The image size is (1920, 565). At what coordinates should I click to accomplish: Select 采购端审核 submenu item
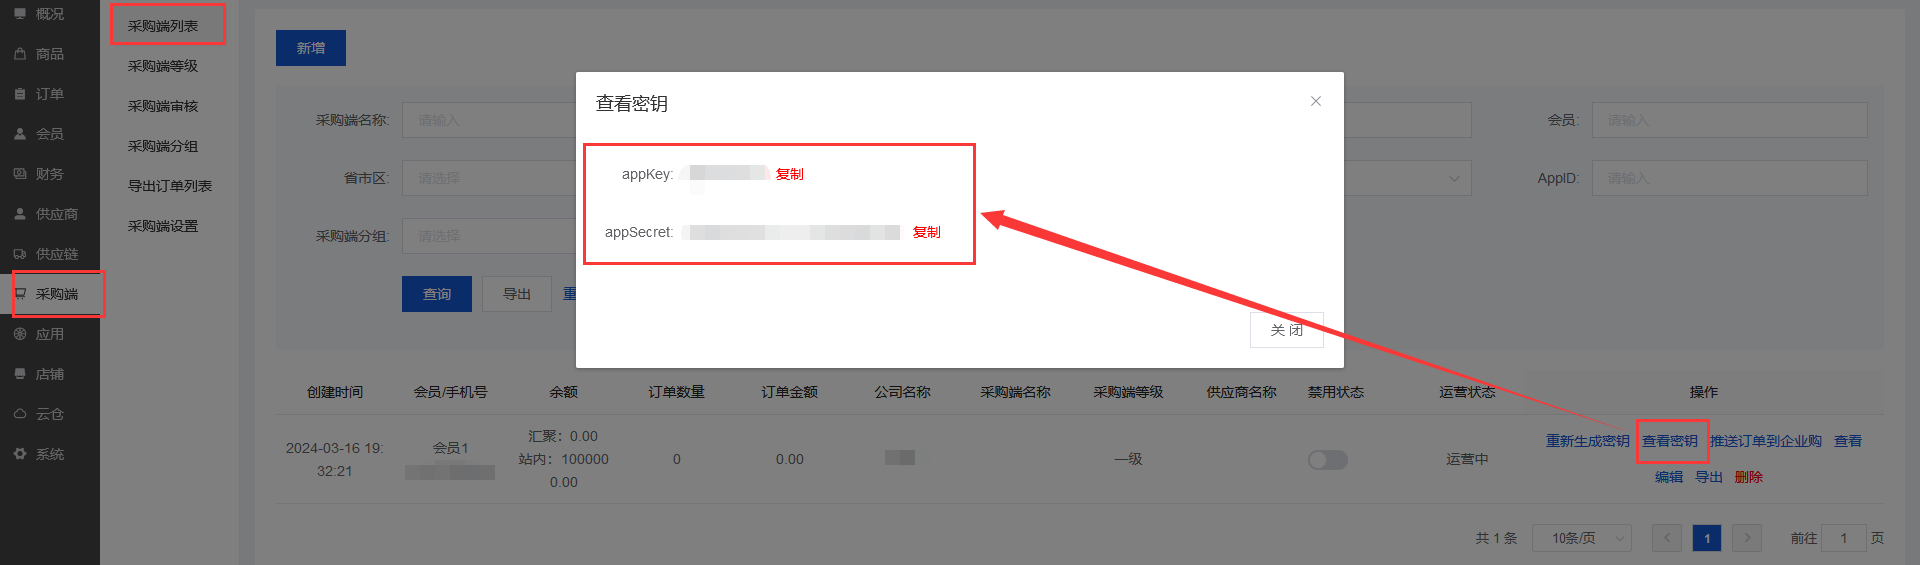[163, 106]
